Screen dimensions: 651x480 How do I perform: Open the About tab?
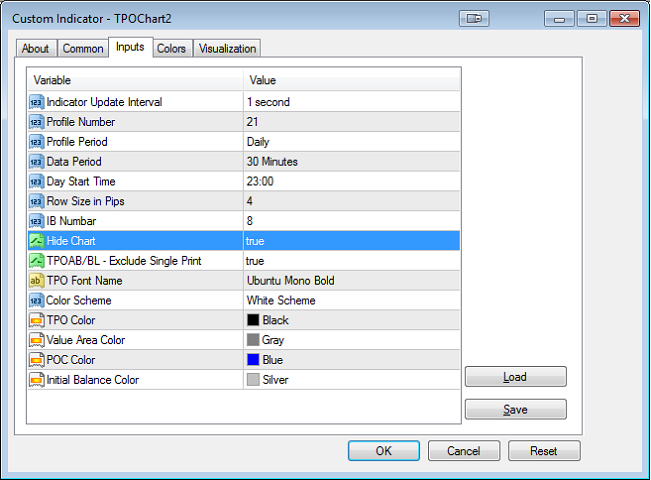click(x=35, y=49)
